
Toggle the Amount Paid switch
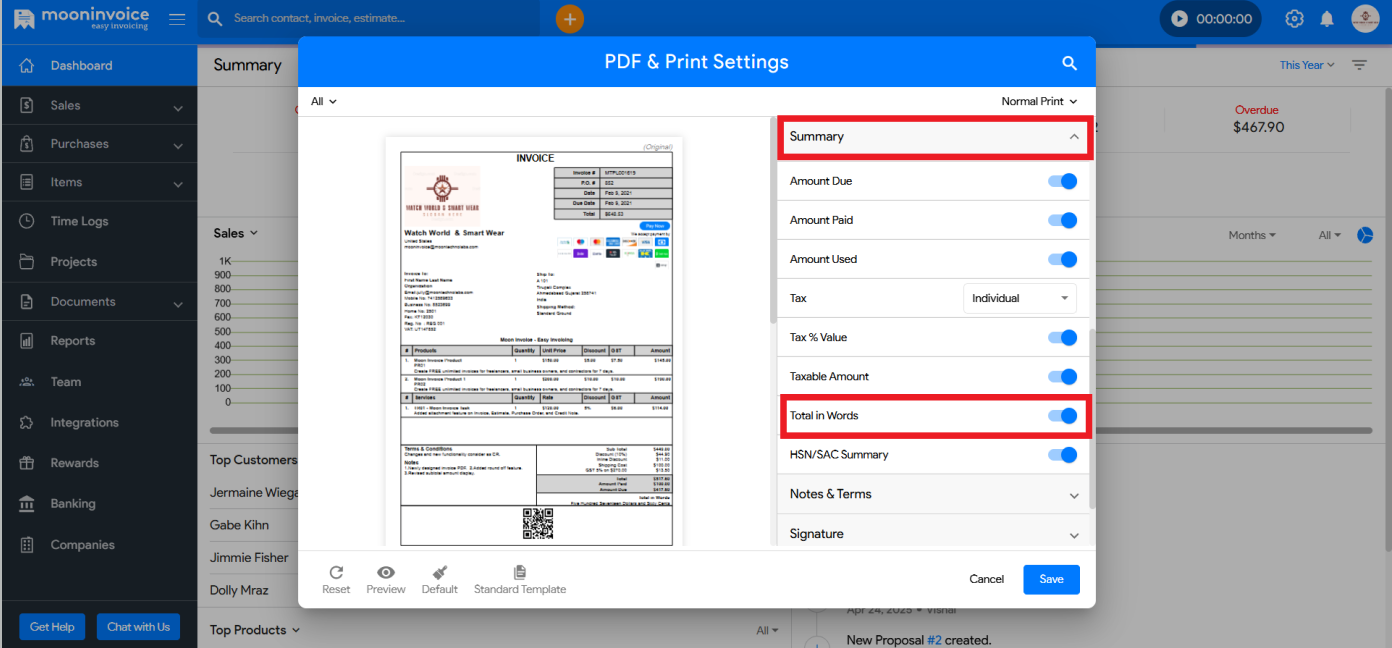coord(1062,220)
